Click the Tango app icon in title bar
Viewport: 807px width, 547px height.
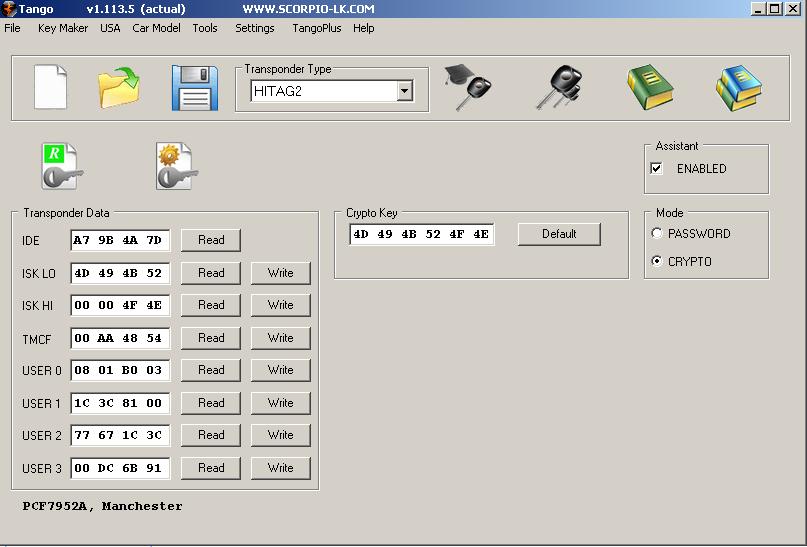tap(9, 9)
